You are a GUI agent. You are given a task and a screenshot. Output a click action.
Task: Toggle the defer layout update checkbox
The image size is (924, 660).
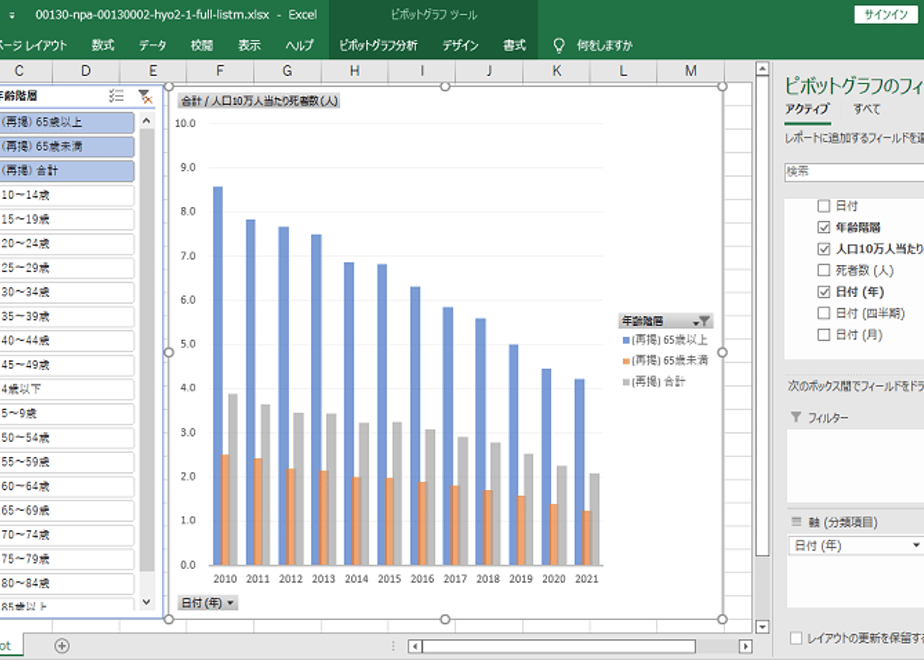tap(796, 638)
